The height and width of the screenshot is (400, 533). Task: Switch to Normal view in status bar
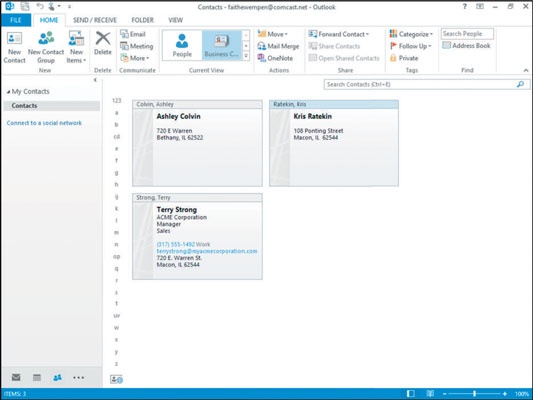411,394
